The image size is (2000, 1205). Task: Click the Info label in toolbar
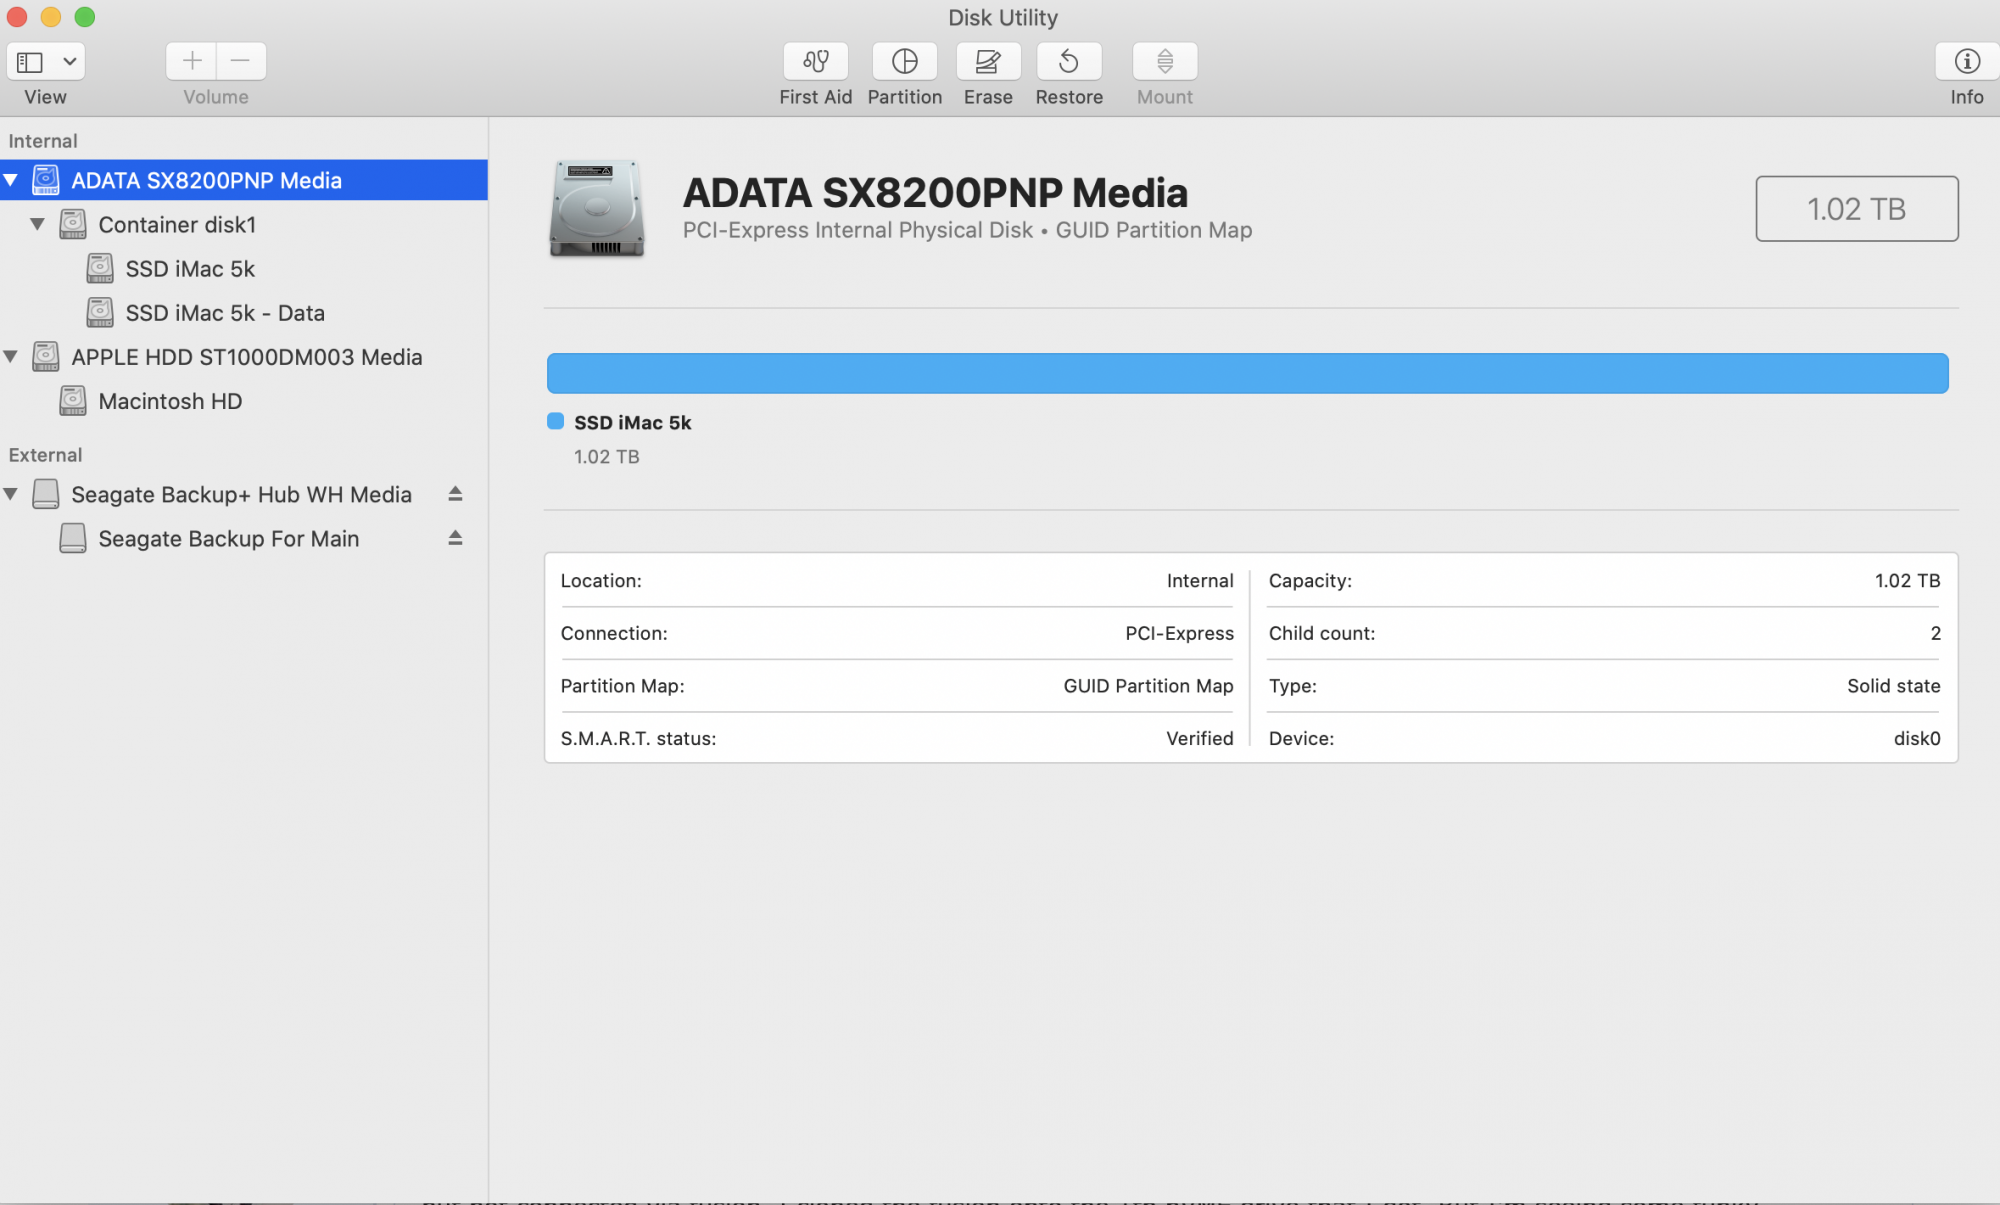(1966, 97)
